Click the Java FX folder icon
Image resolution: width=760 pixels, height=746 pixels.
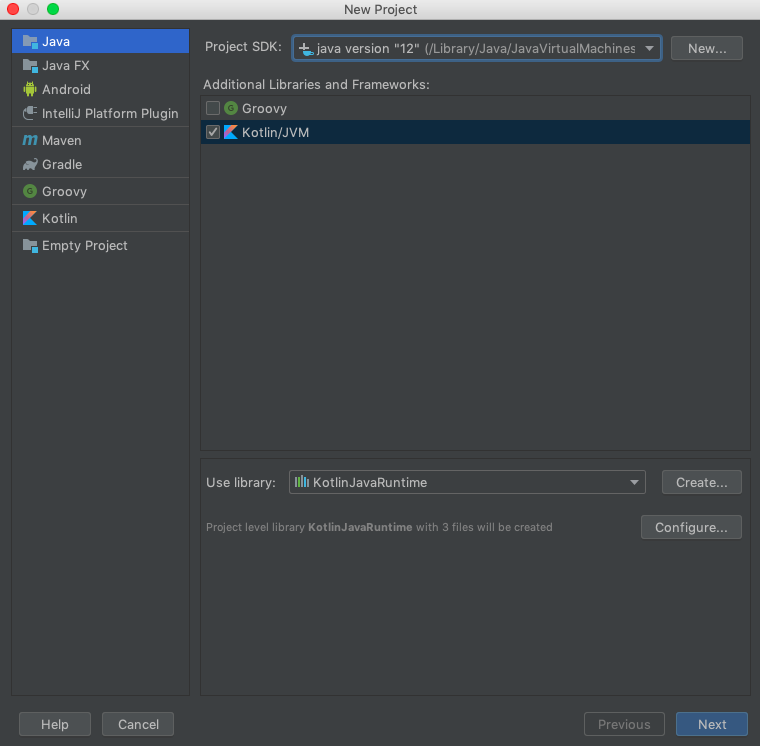(x=30, y=65)
